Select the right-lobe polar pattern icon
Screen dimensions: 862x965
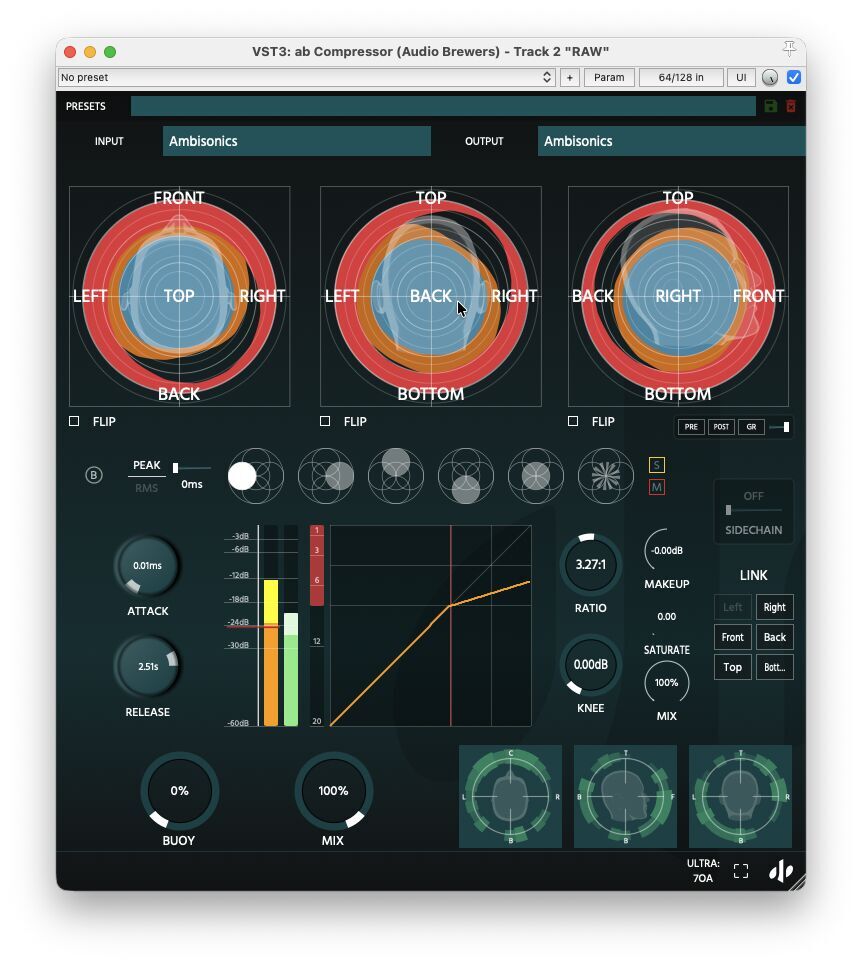click(326, 476)
